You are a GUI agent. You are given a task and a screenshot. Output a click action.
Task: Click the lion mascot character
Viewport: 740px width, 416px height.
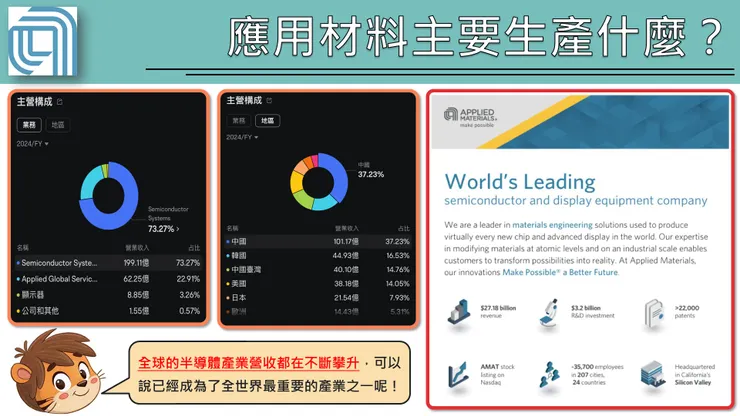(x=56, y=372)
